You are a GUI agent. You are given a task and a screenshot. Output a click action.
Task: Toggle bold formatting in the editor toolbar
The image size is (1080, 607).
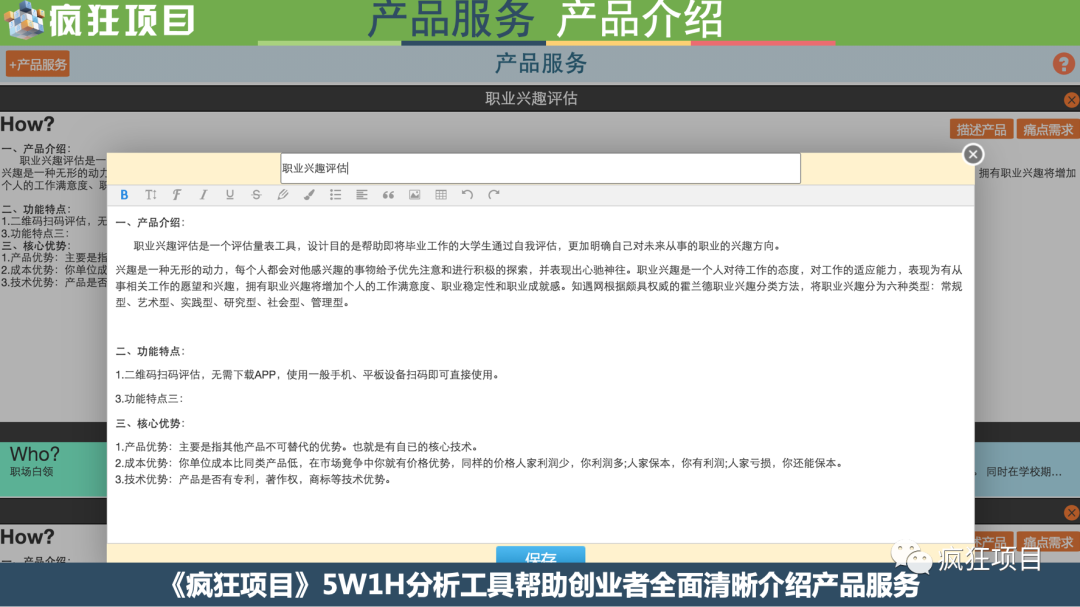[x=124, y=195]
